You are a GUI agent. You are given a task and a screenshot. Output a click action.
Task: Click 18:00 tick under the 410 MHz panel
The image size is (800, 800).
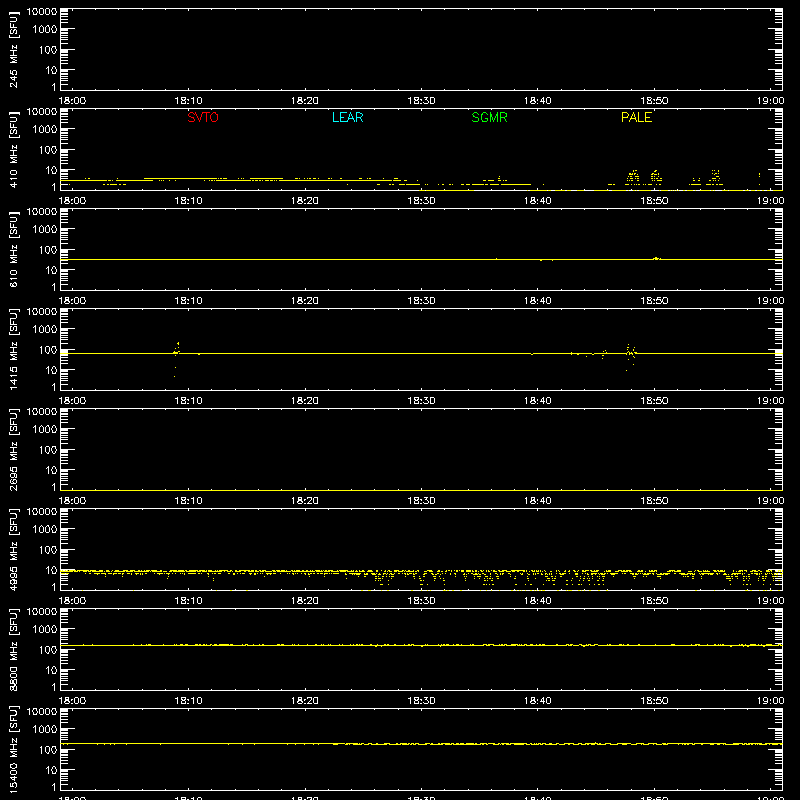click(72, 201)
